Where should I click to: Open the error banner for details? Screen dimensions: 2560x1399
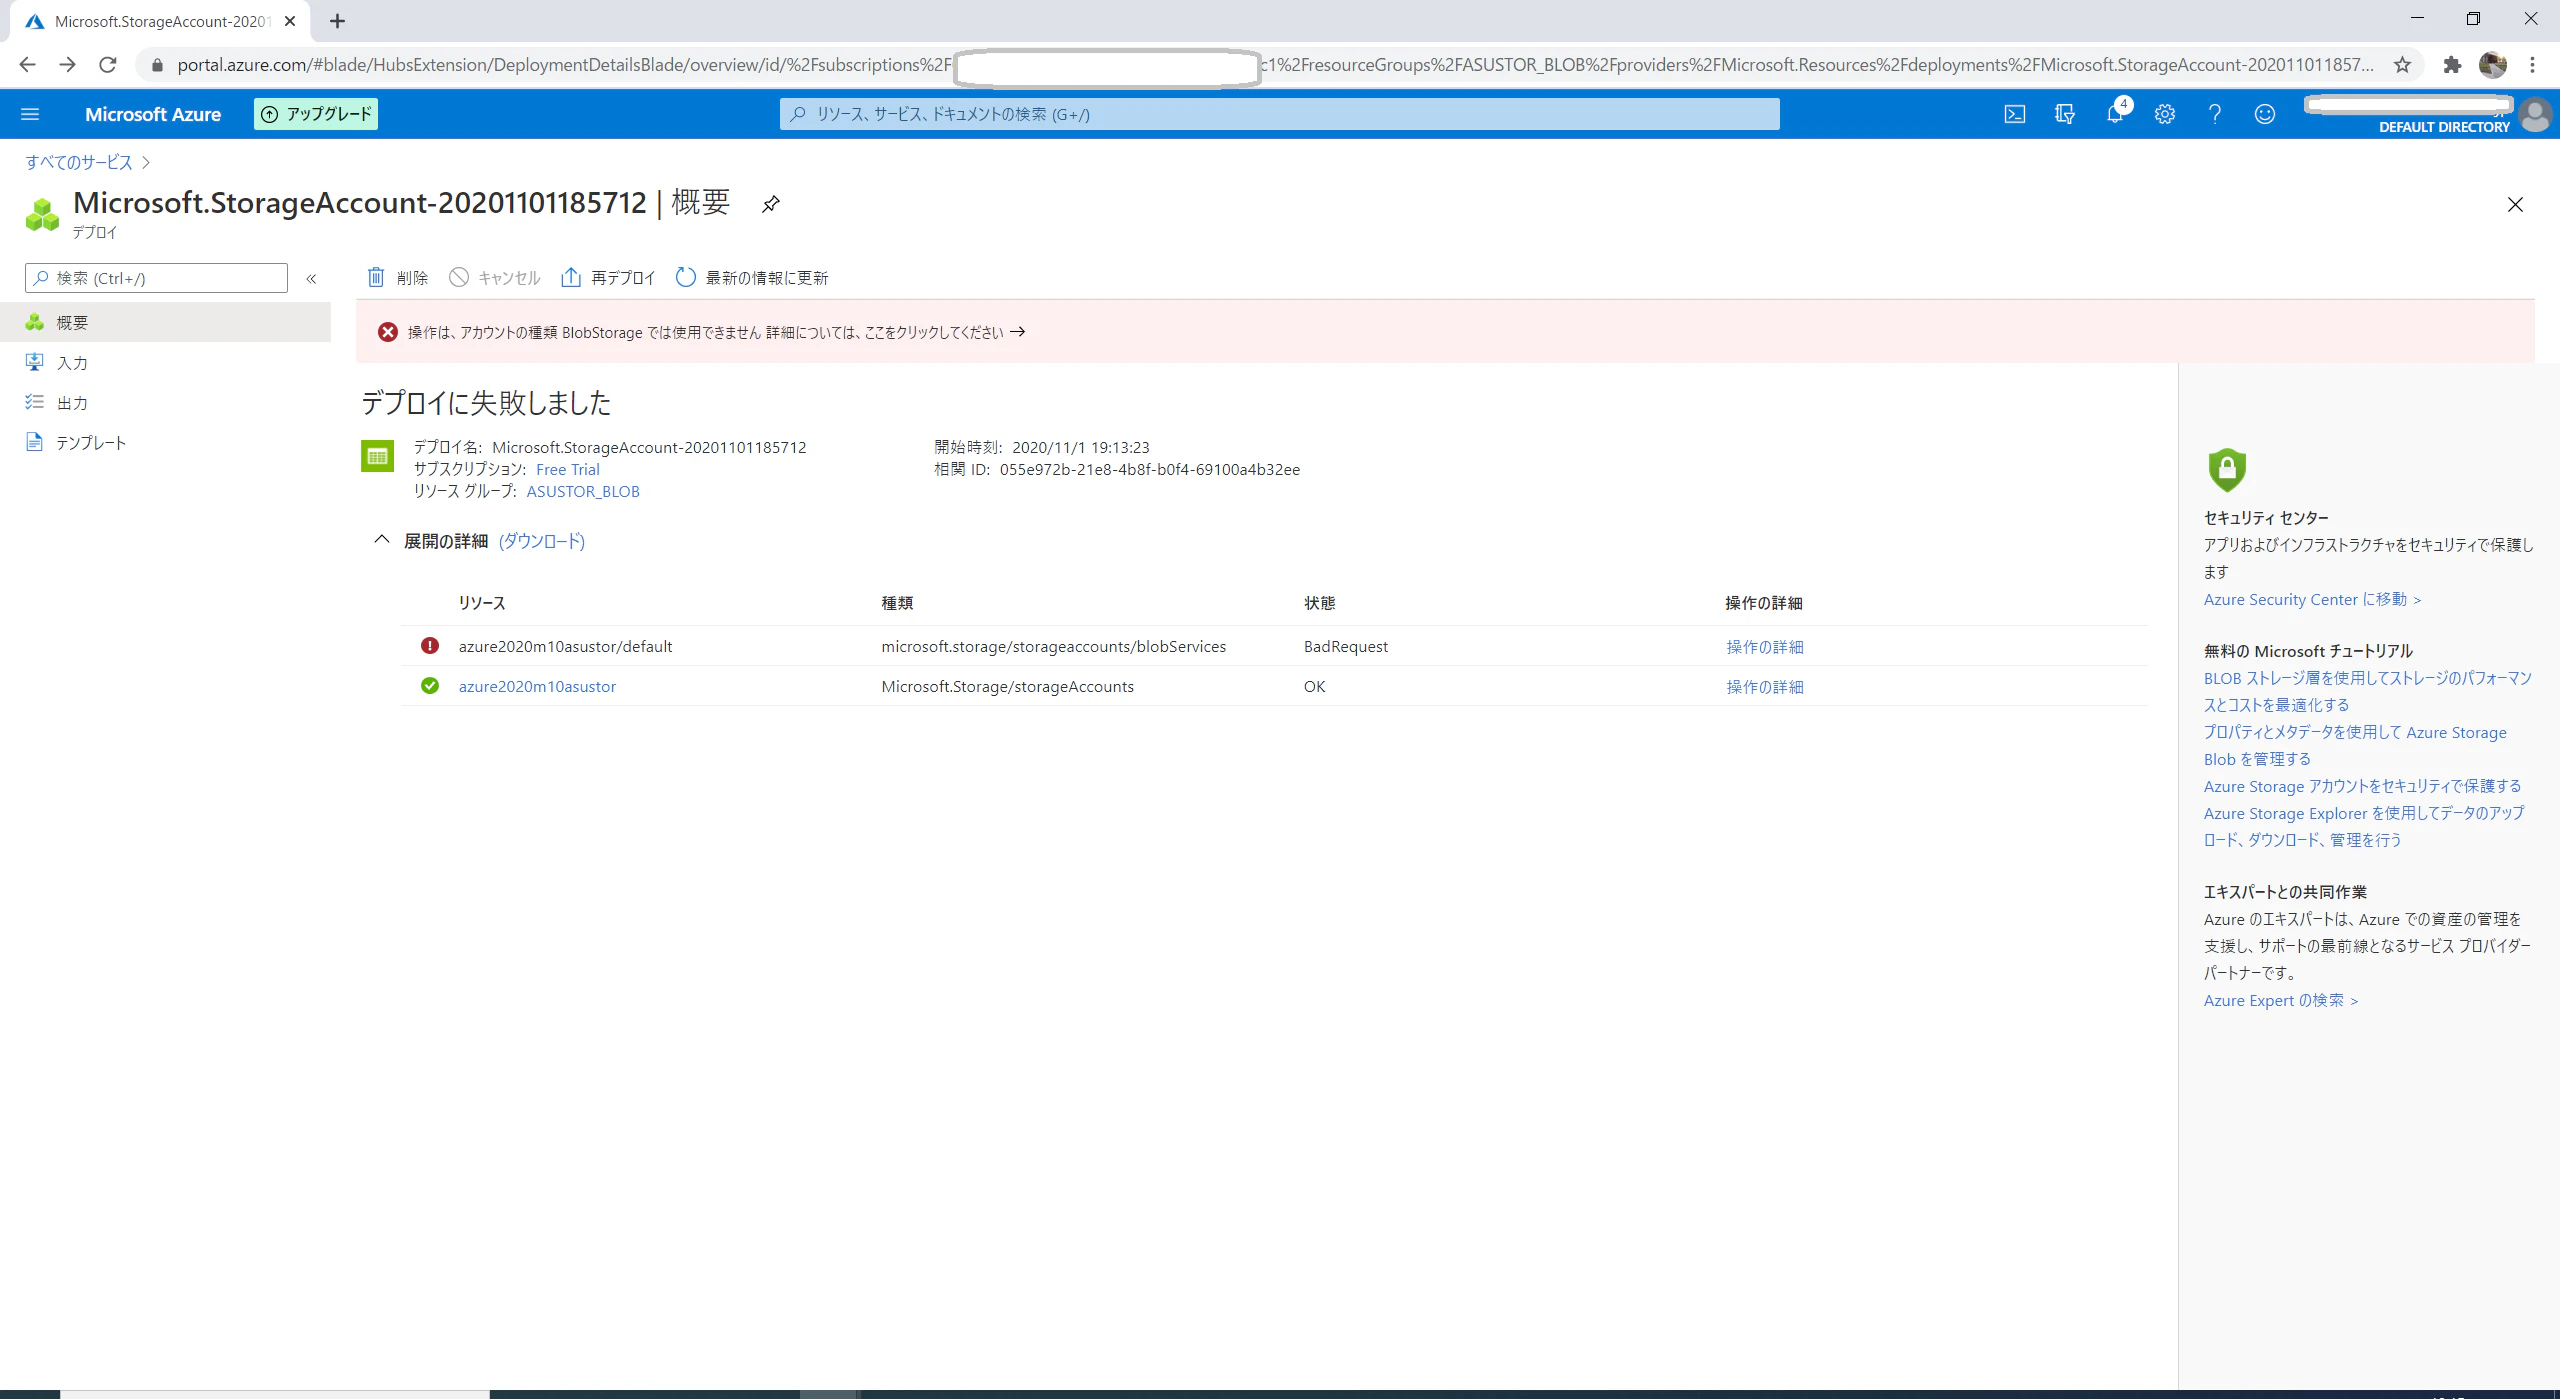[x=1445, y=332]
